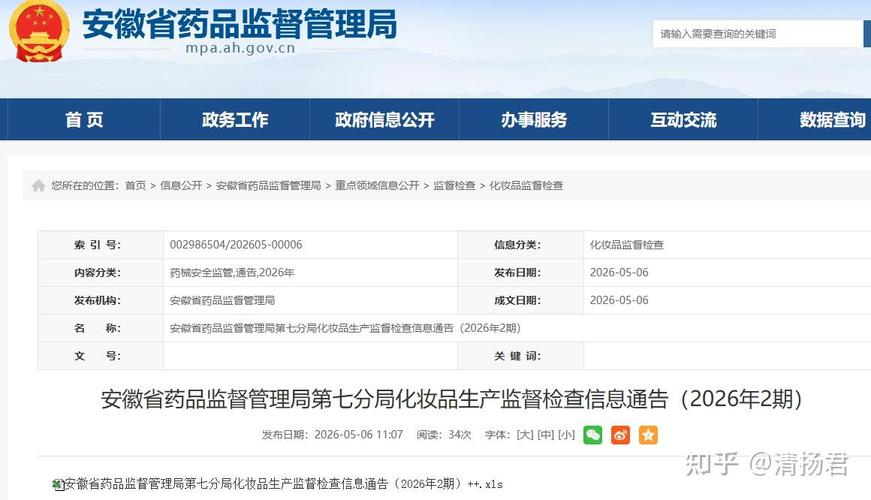Share the notice via WeChat icon
This screenshot has height=500, width=871.
point(593,434)
